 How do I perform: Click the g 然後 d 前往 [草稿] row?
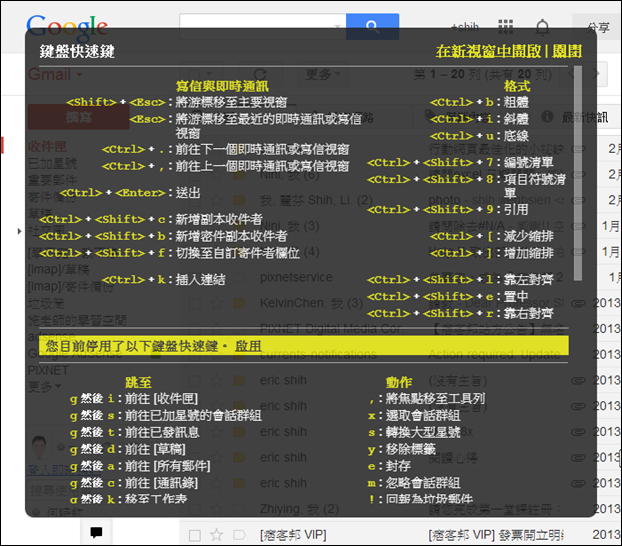pyautogui.click(x=128, y=449)
